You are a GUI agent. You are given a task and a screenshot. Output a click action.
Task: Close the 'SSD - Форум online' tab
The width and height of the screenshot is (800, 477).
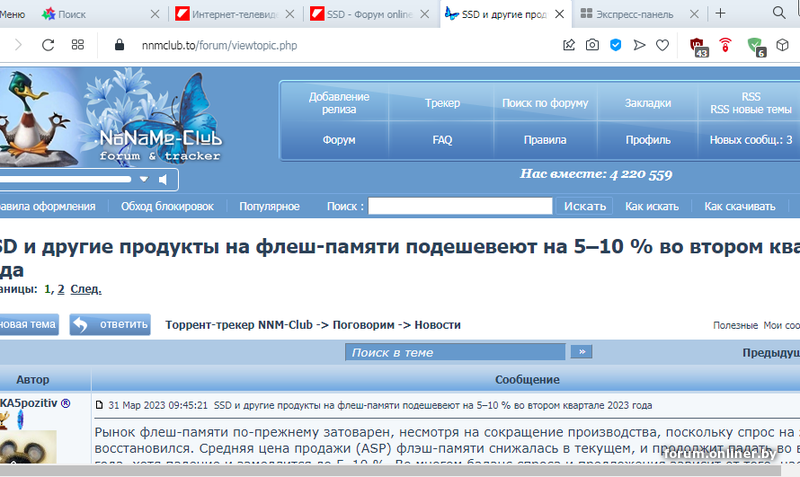(424, 14)
